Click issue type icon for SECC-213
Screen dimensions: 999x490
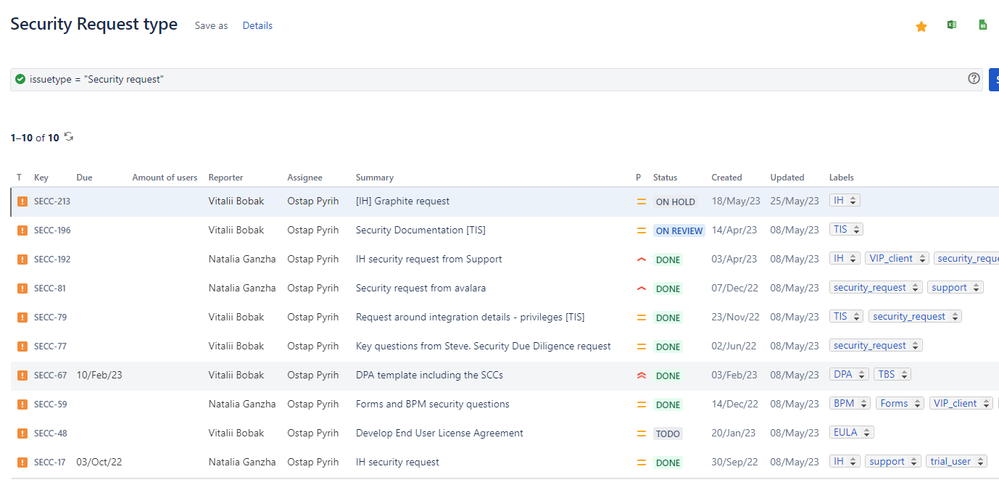click(x=22, y=201)
